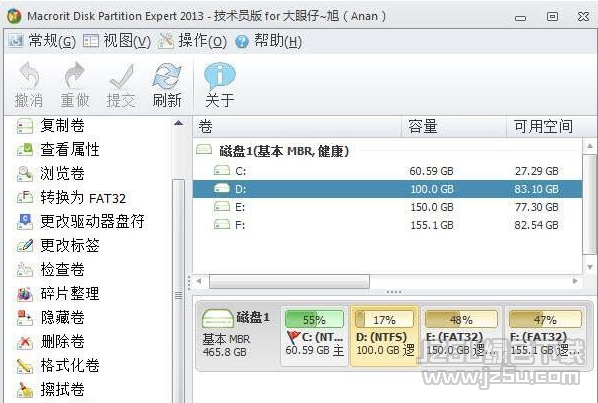Select the Copy Volume (复制卷) icon
Screen dimensions: 598x403
[25, 126]
